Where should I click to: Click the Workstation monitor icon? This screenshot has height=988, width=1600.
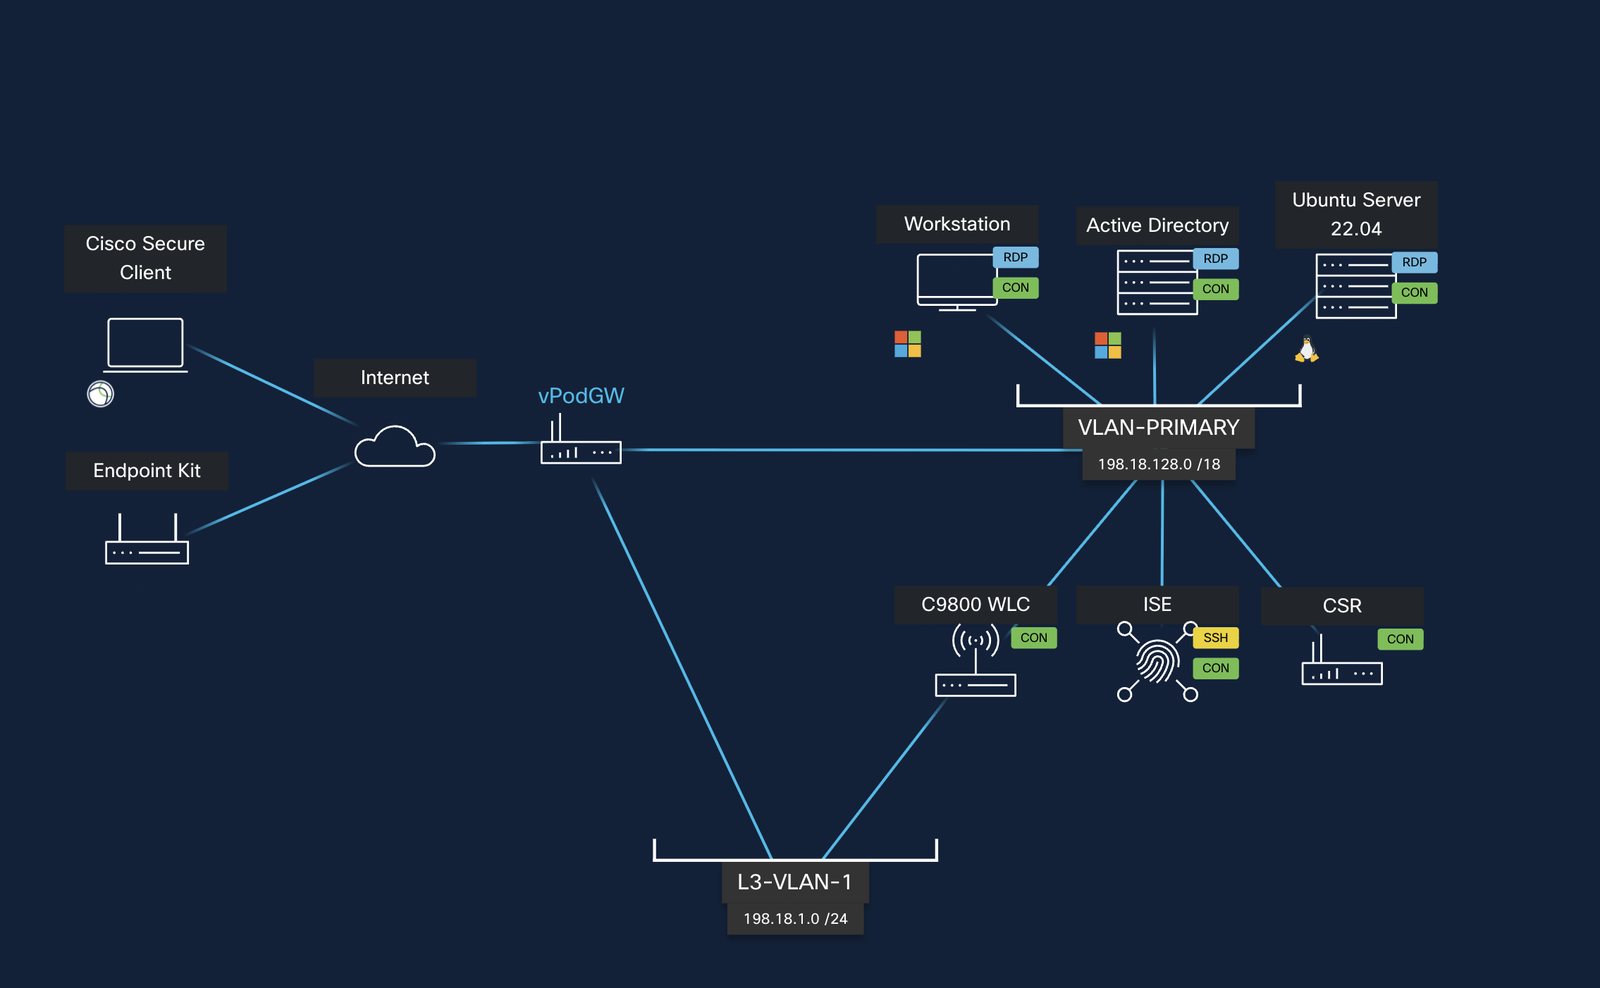tap(957, 282)
